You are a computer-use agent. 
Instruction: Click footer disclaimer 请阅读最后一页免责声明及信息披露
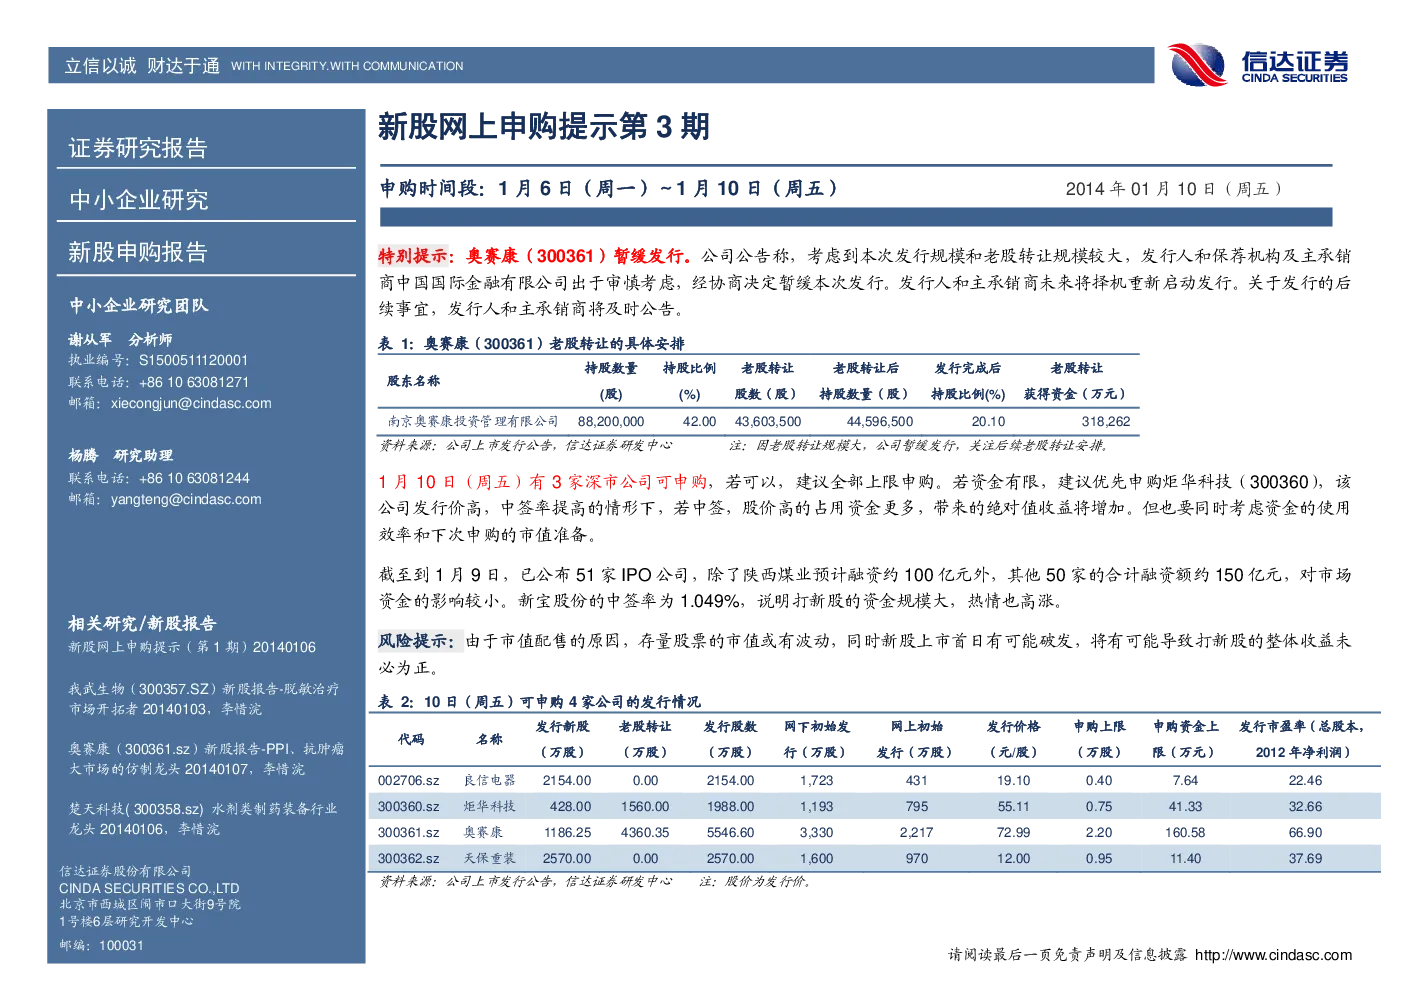pos(1068,955)
